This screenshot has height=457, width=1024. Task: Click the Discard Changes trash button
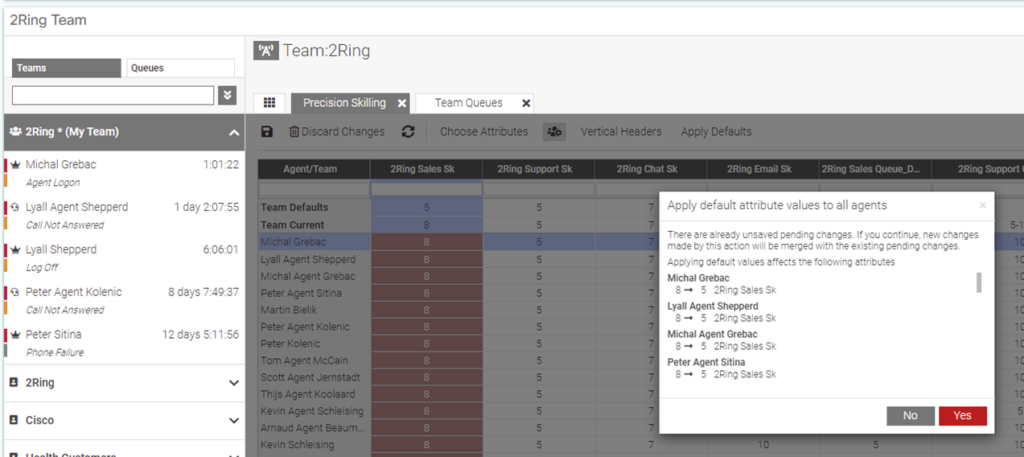tap(337, 132)
